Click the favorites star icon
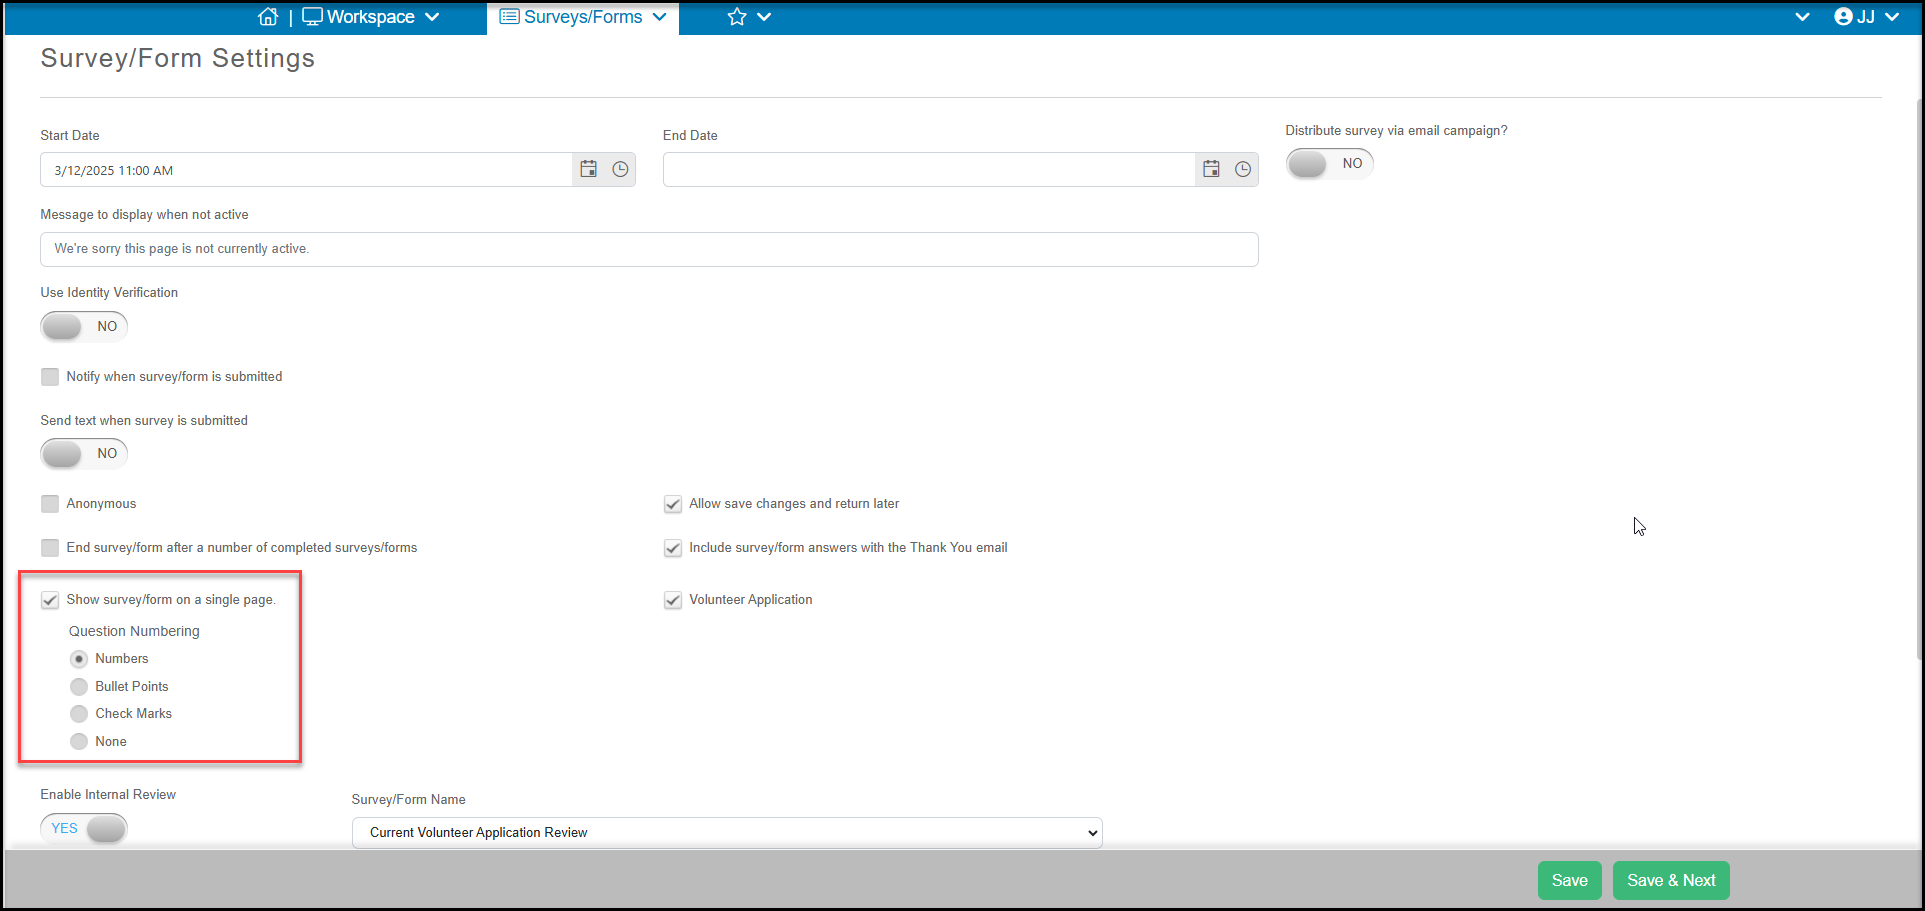The height and width of the screenshot is (911, 1925). click(x=737, y=17)
